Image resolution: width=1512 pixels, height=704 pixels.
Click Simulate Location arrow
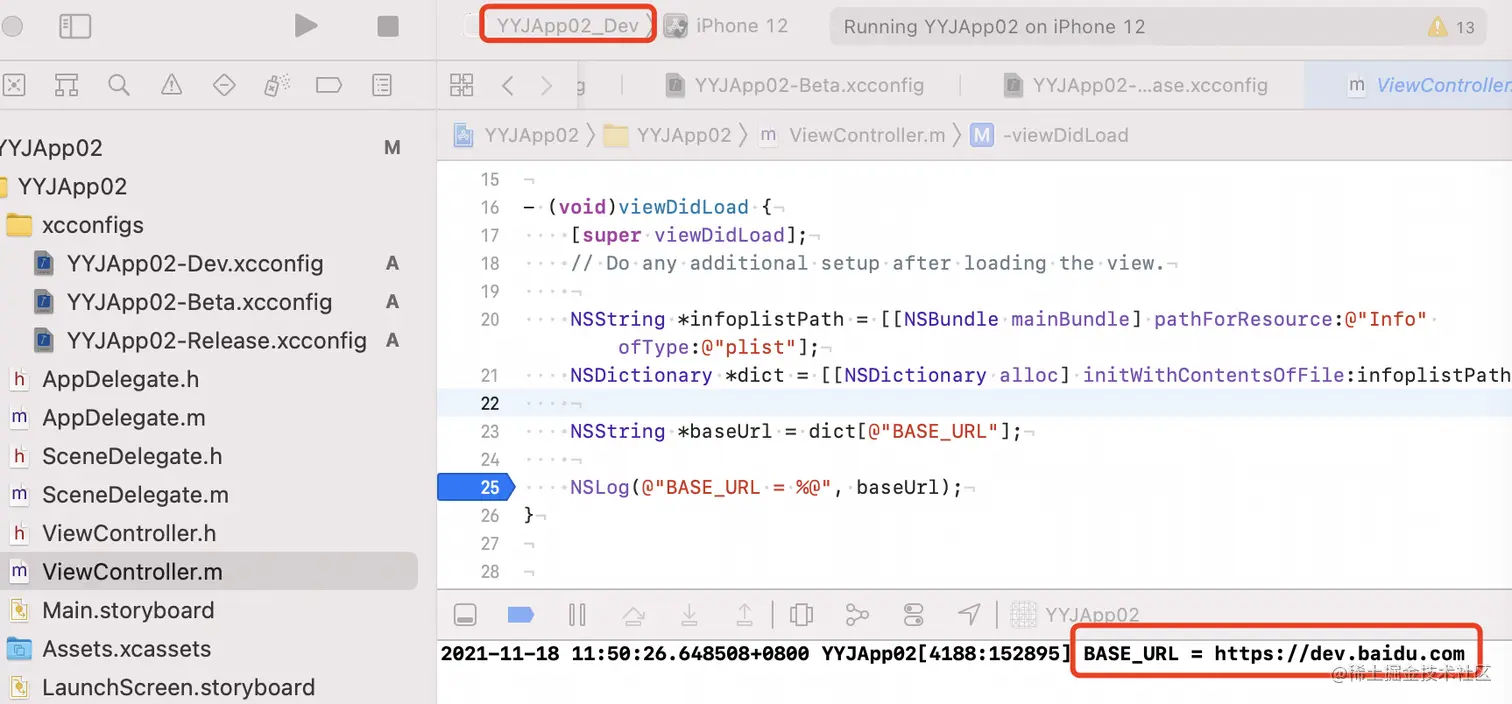969,614
